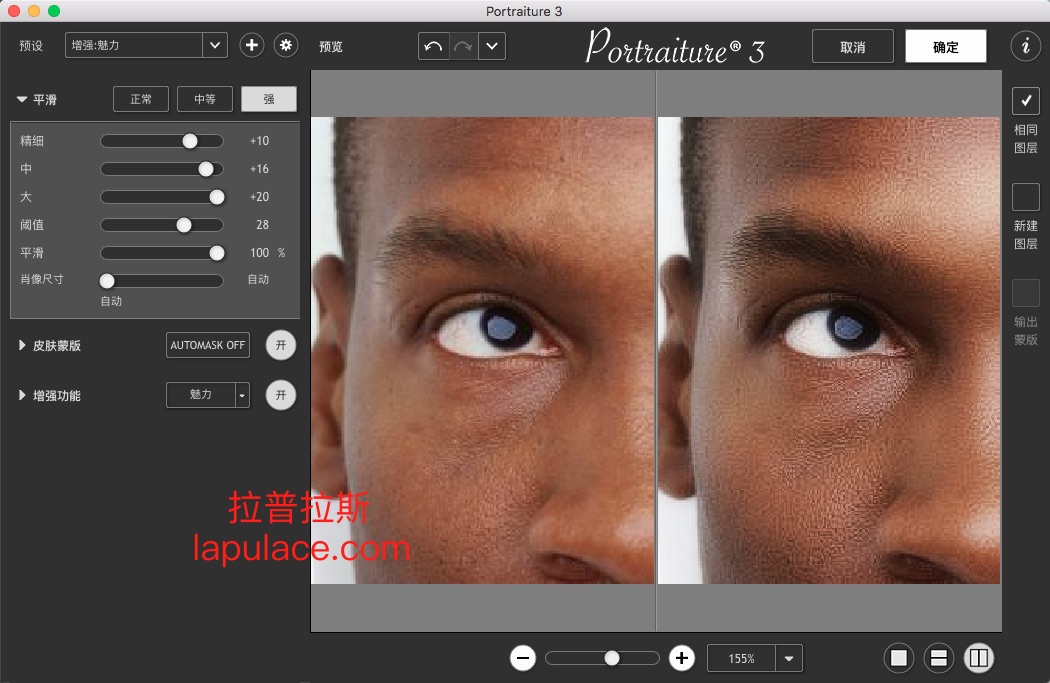Screen dimensions: 1050x683
Task: Click the 确定 button
Action: [x=945, y=47]
